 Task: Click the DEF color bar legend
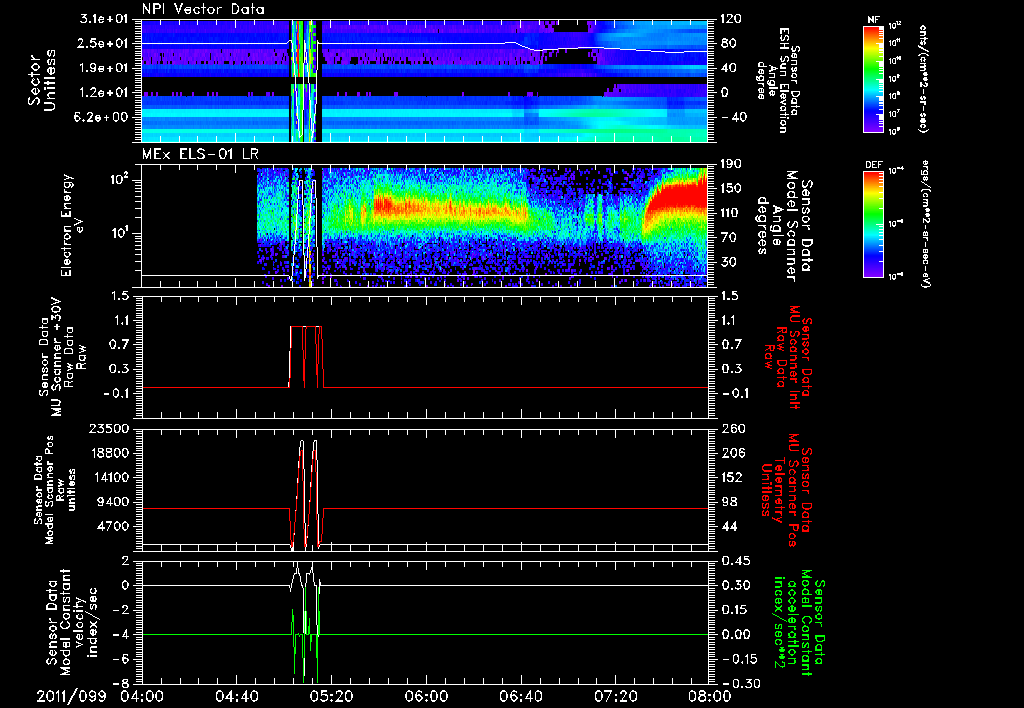point(873,224)
